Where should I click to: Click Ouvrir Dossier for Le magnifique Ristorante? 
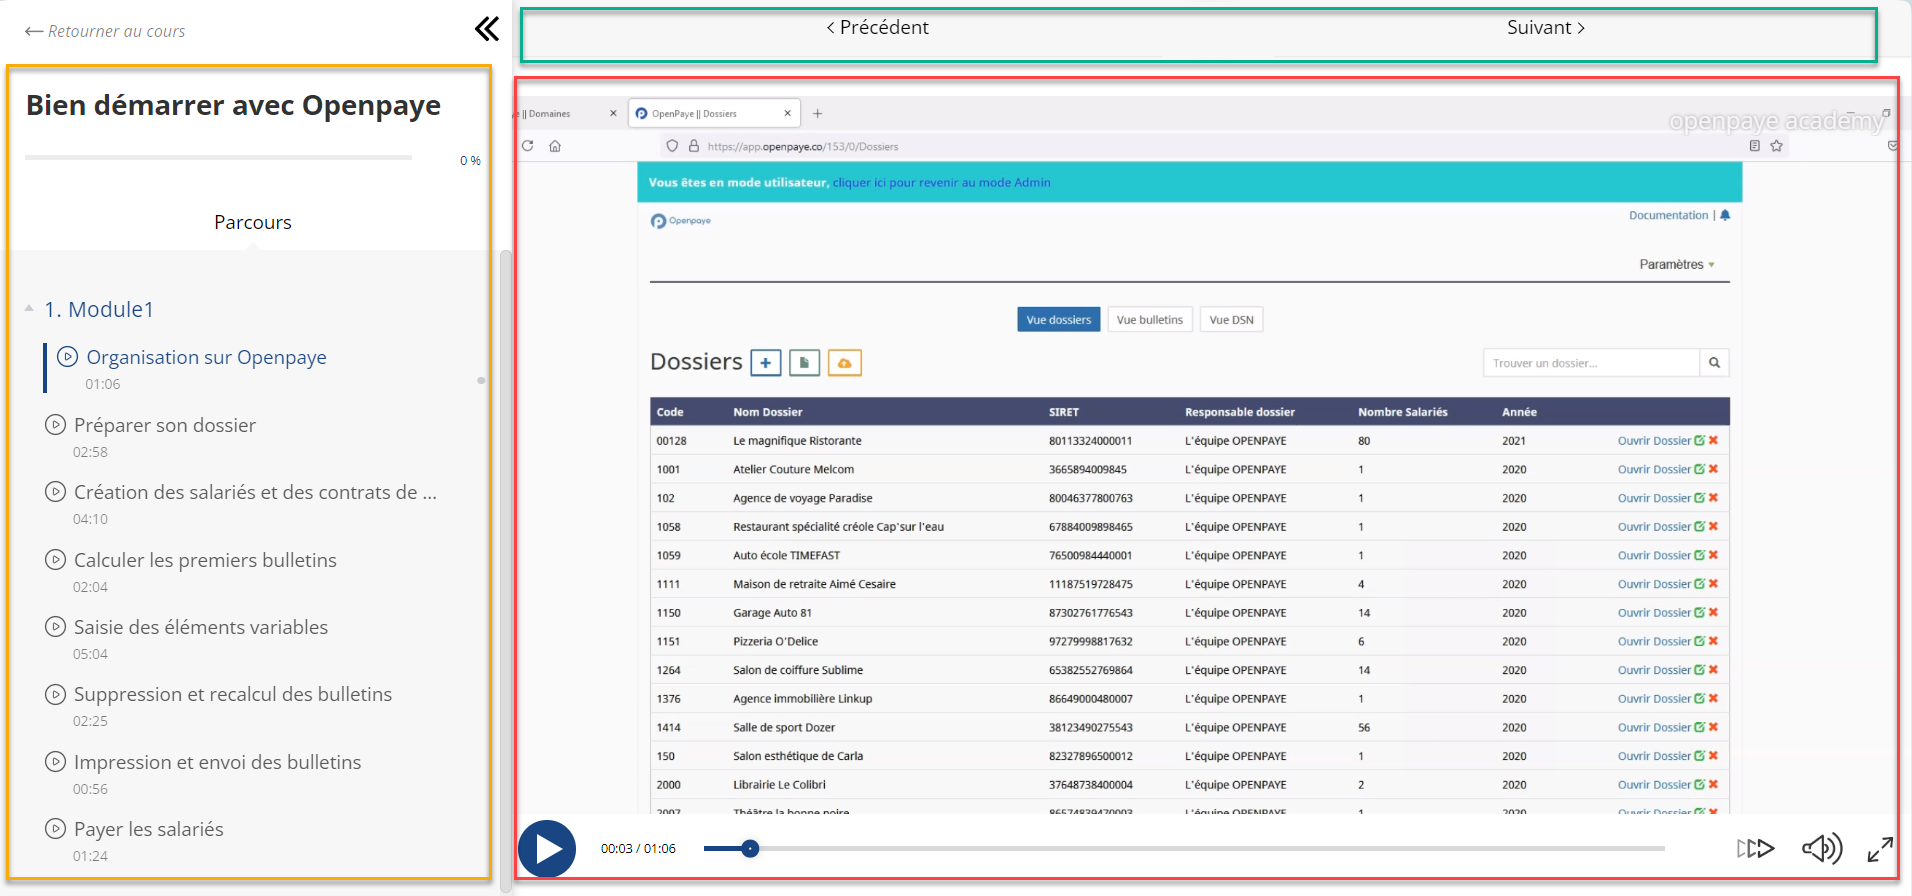pos(1654,441)
